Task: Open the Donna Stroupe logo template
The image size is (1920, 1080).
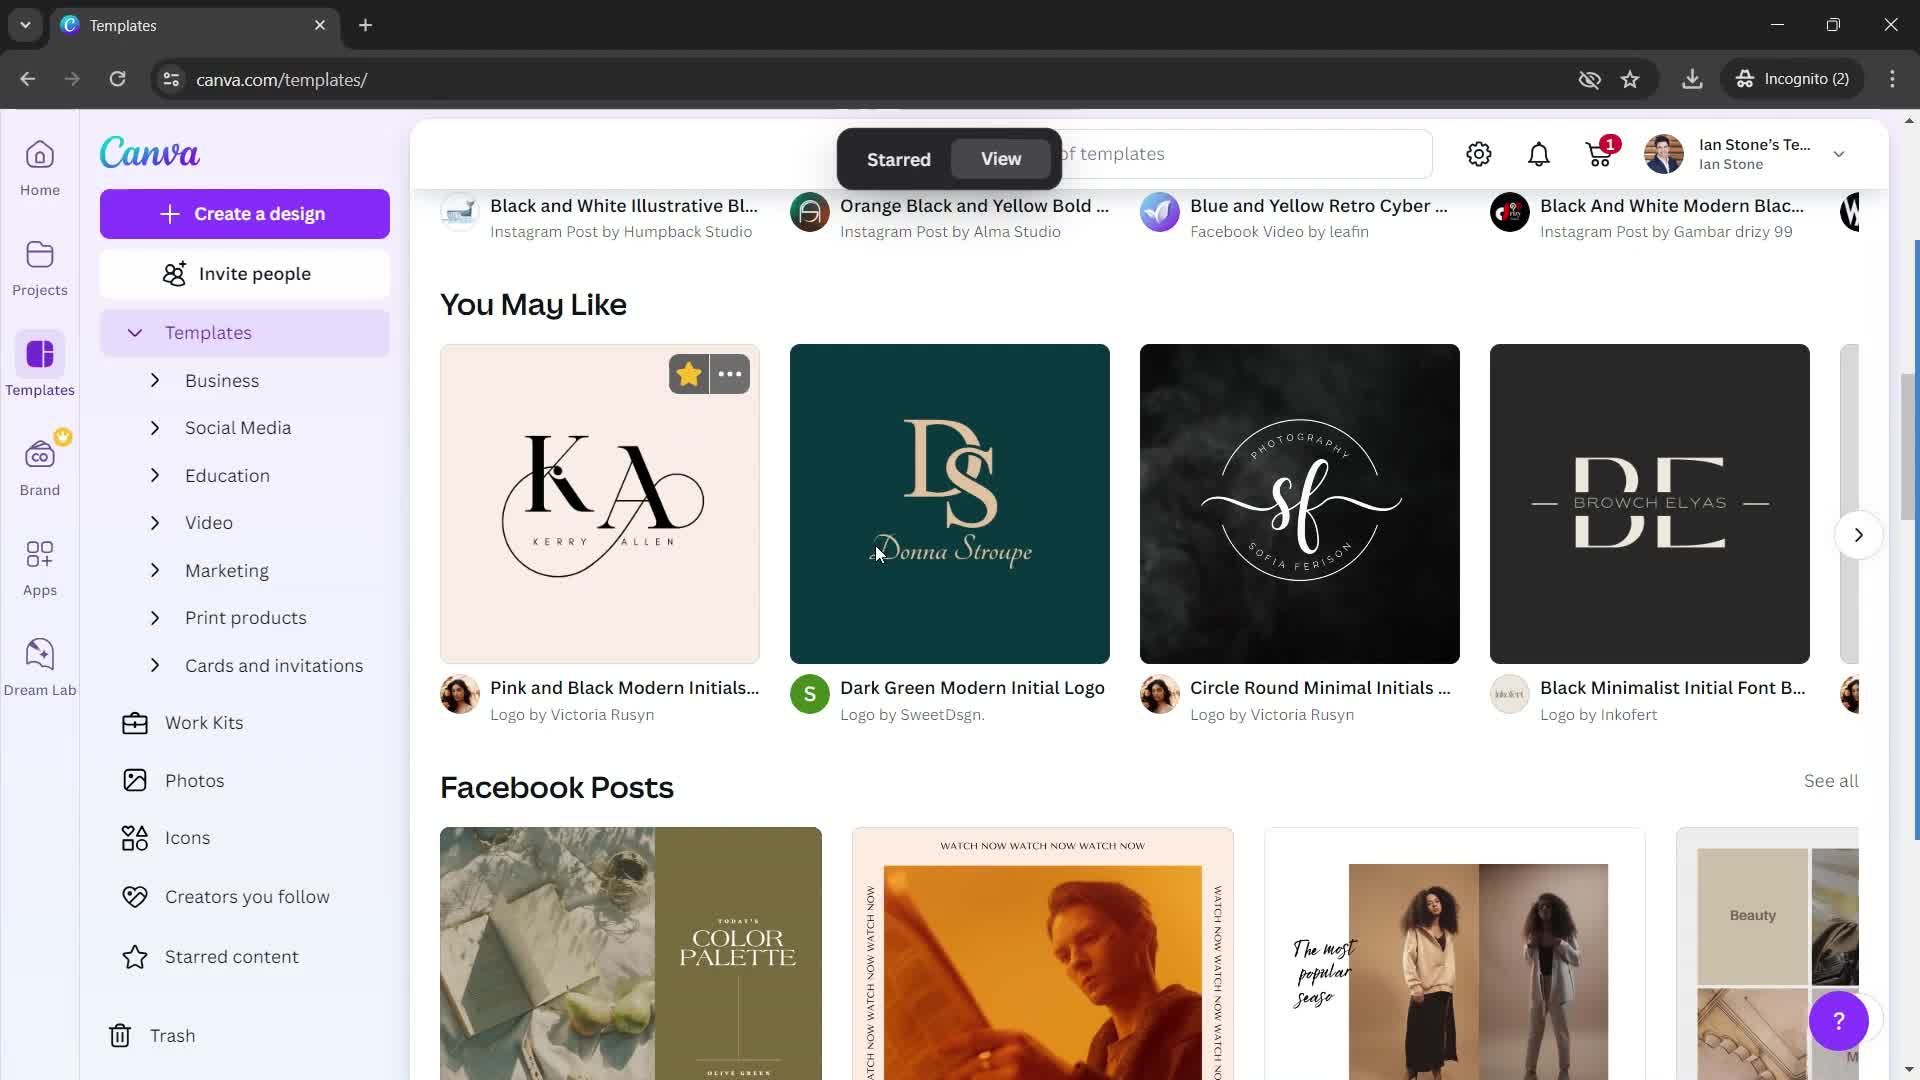Action: [950, 504]
